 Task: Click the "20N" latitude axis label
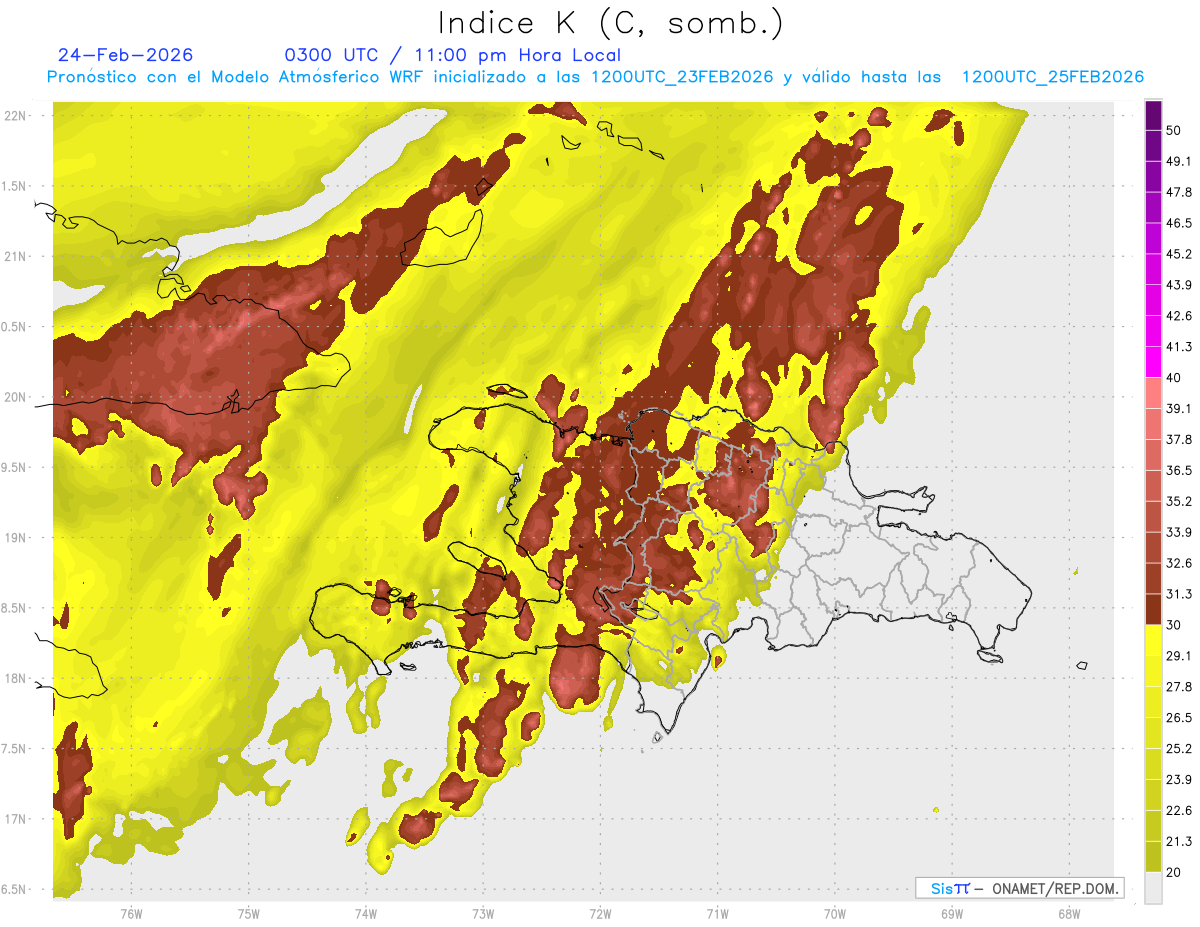coord(15,397)
